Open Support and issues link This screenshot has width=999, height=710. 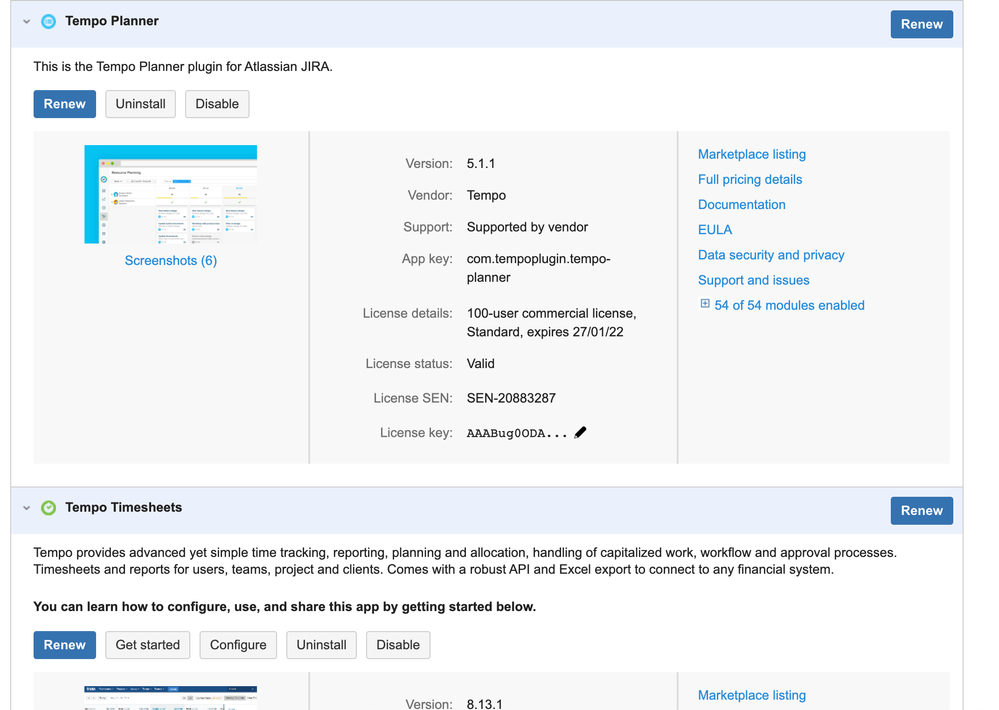point(754,280)
